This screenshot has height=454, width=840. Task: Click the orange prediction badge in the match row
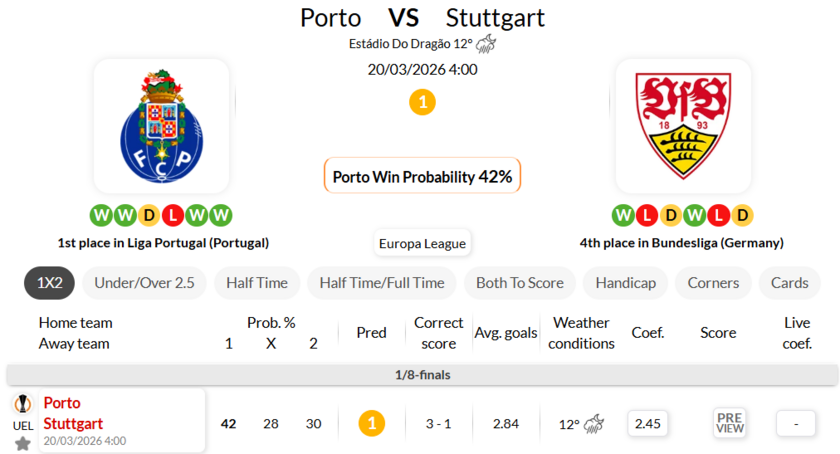(x=371, y=423)
